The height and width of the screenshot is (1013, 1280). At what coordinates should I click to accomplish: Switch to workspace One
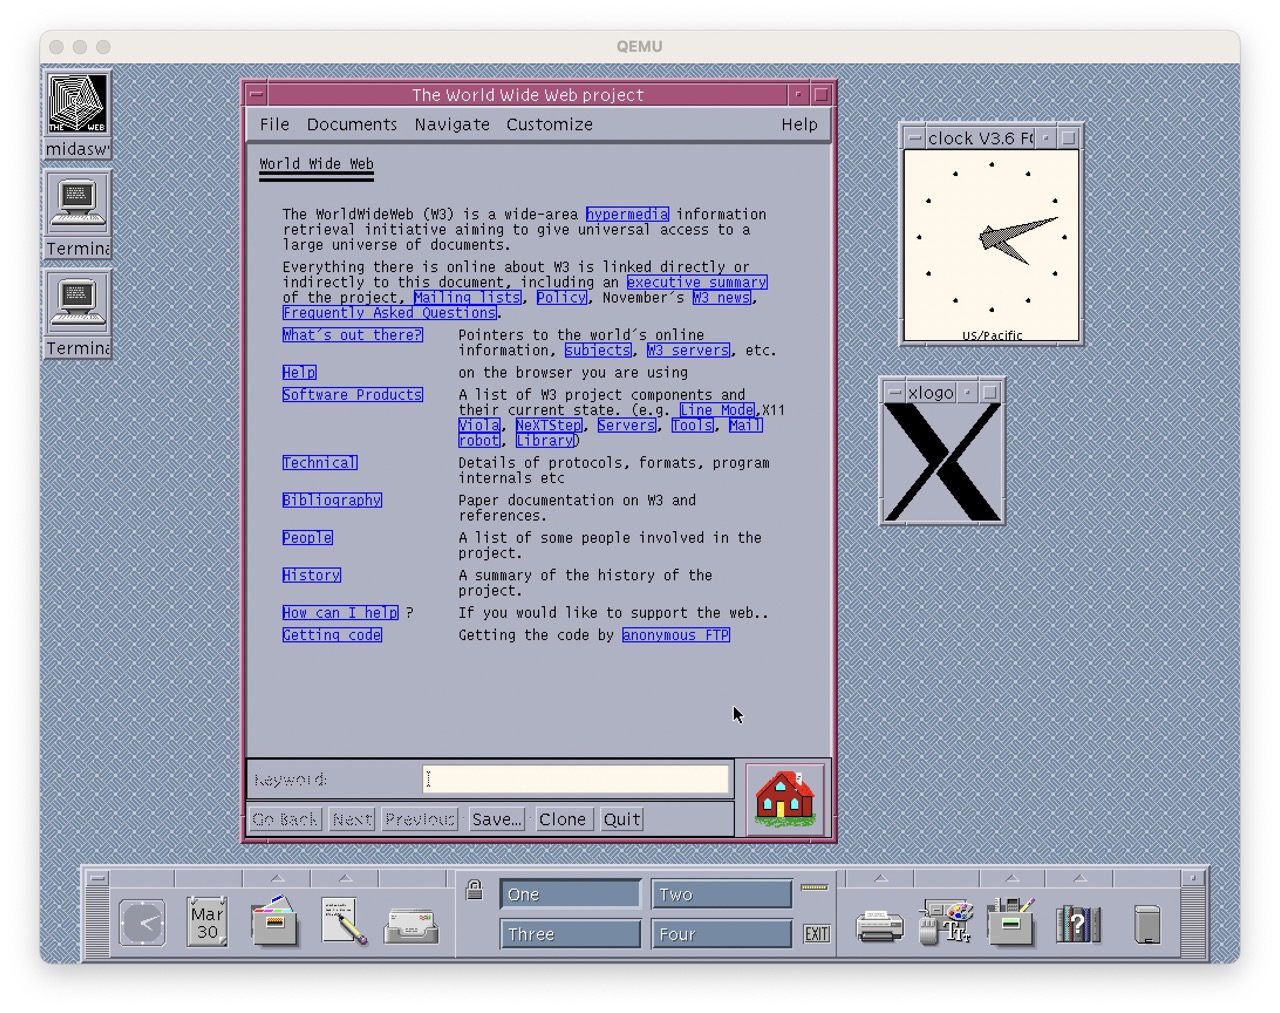pos(570,894)
